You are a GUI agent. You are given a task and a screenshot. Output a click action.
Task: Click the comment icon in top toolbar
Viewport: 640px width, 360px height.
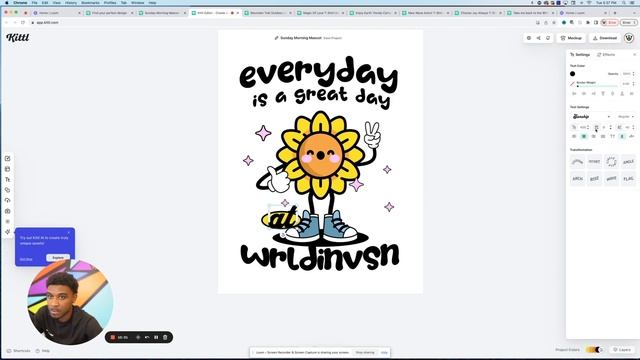click(548, 38)
